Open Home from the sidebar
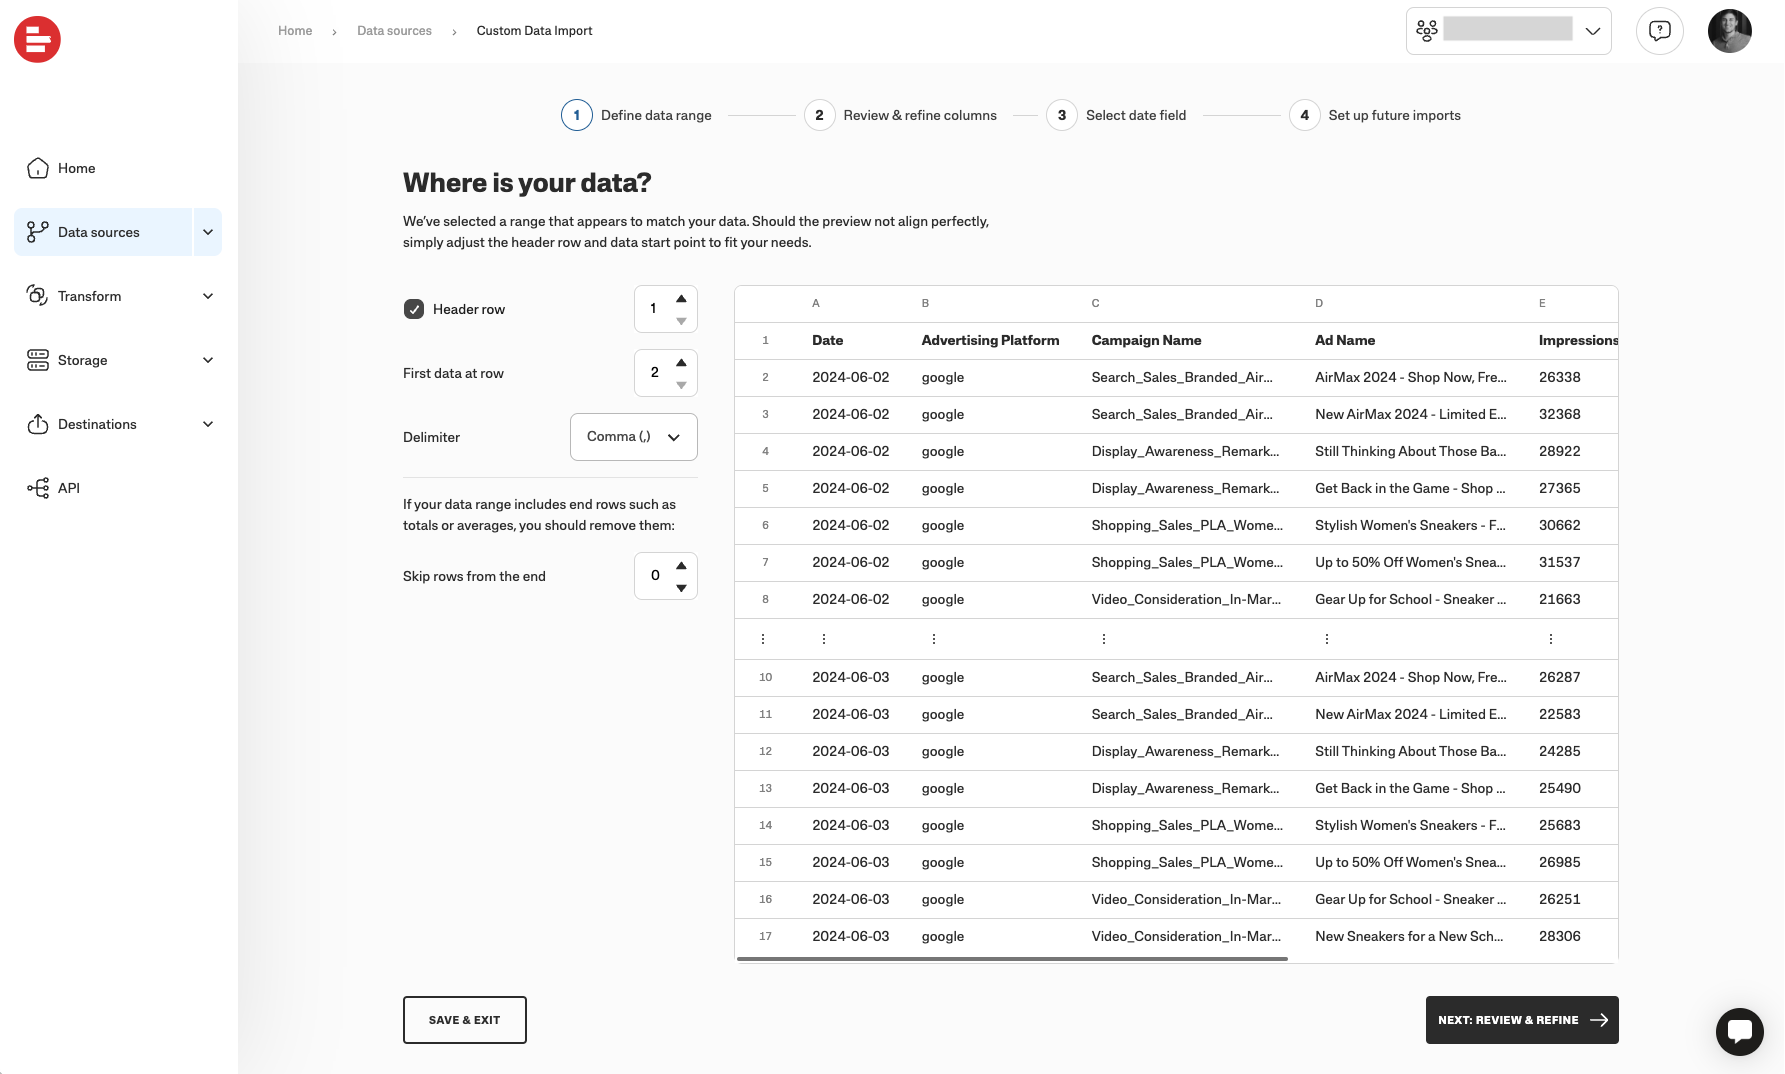Screen dimensions: 1785x1074 [76, 168]
